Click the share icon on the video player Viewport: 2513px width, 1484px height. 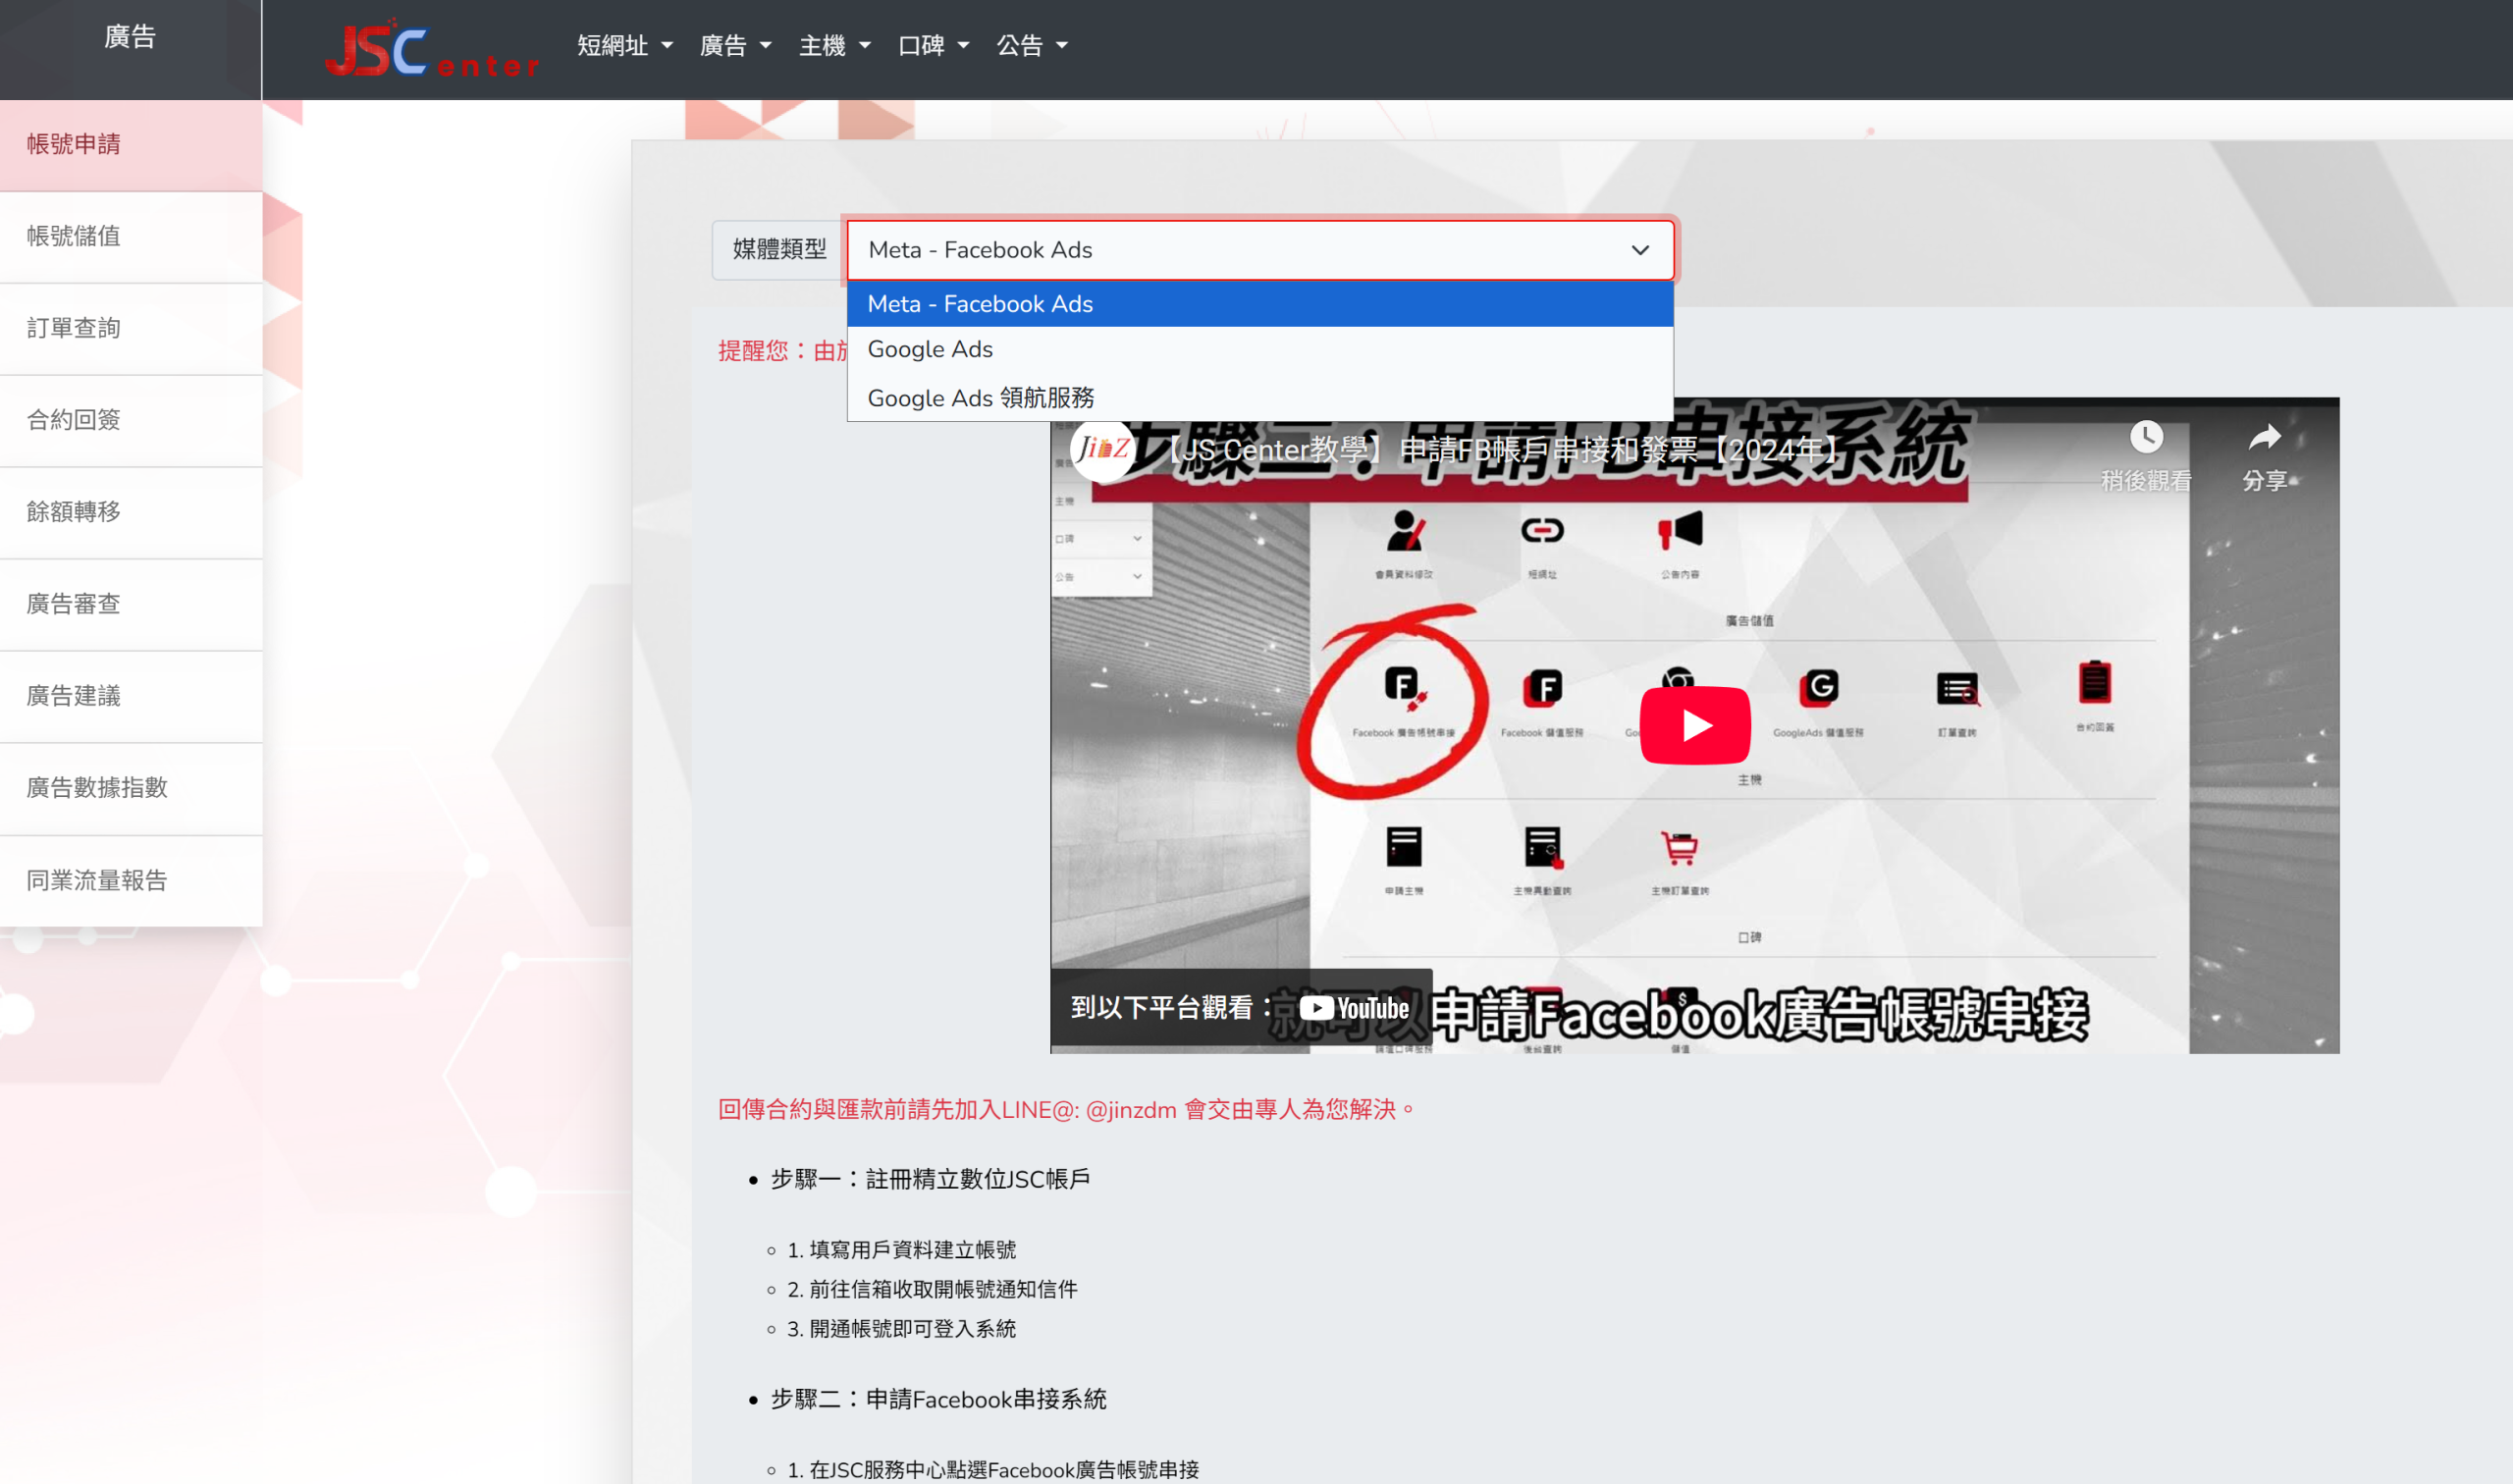pyautogui.click(x=2265, y=437)
